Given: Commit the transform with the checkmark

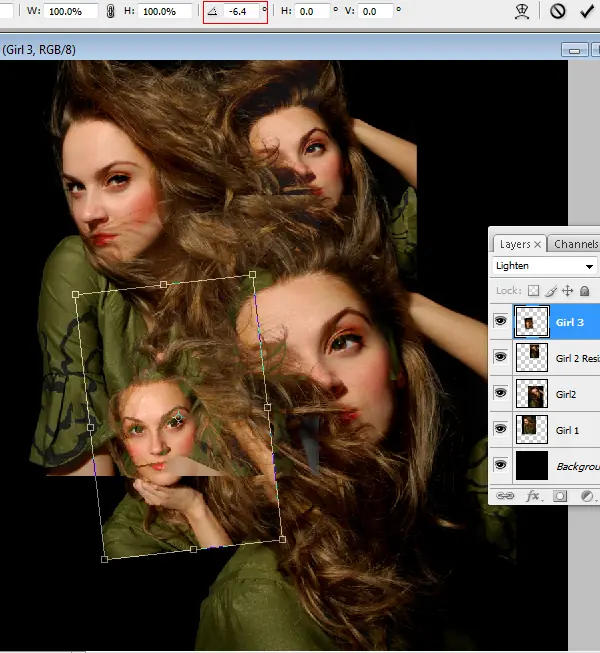Looking at the screenshot, I should 586,11.
